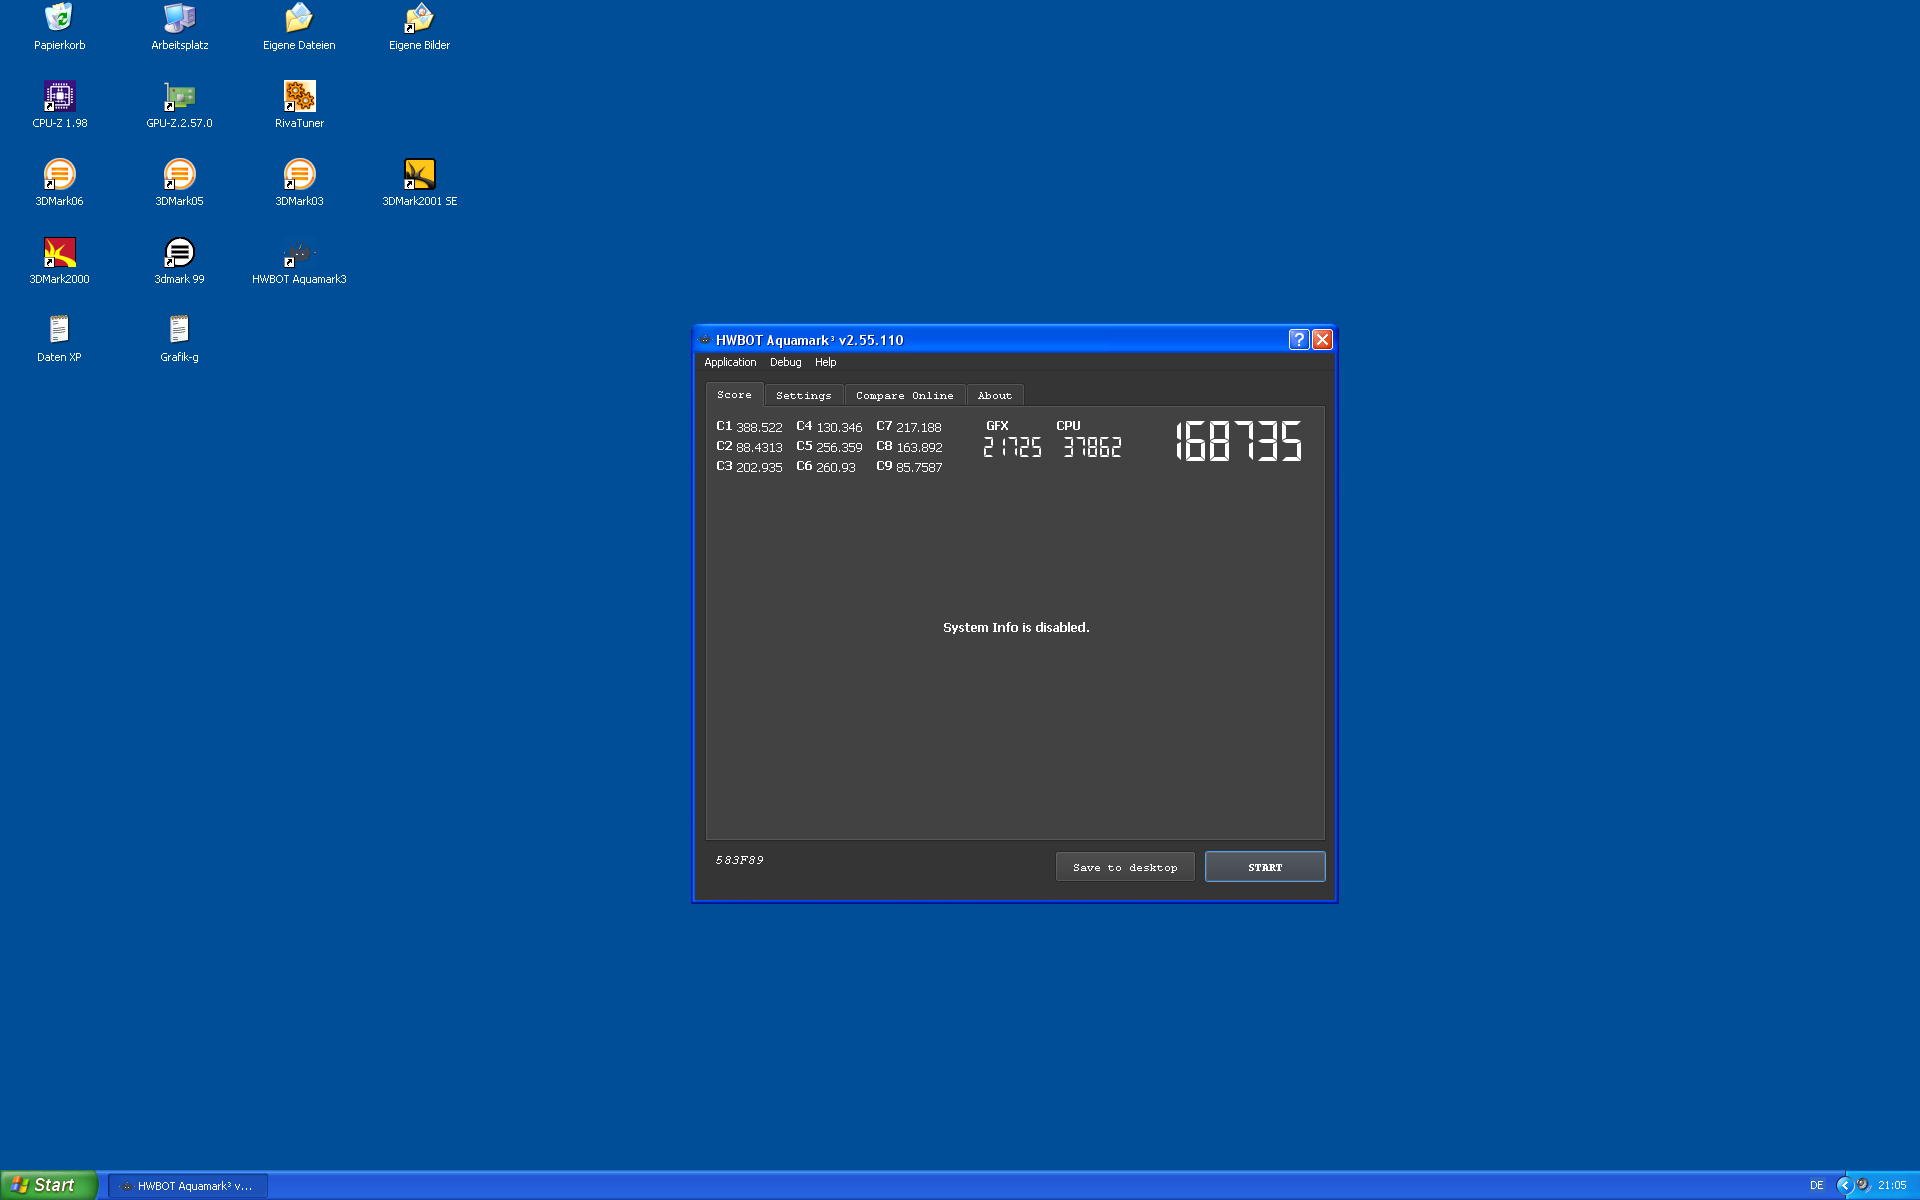Screen dimensions: 1920x1200
Task: Open the Application menu
Action: tap(730, 362)
